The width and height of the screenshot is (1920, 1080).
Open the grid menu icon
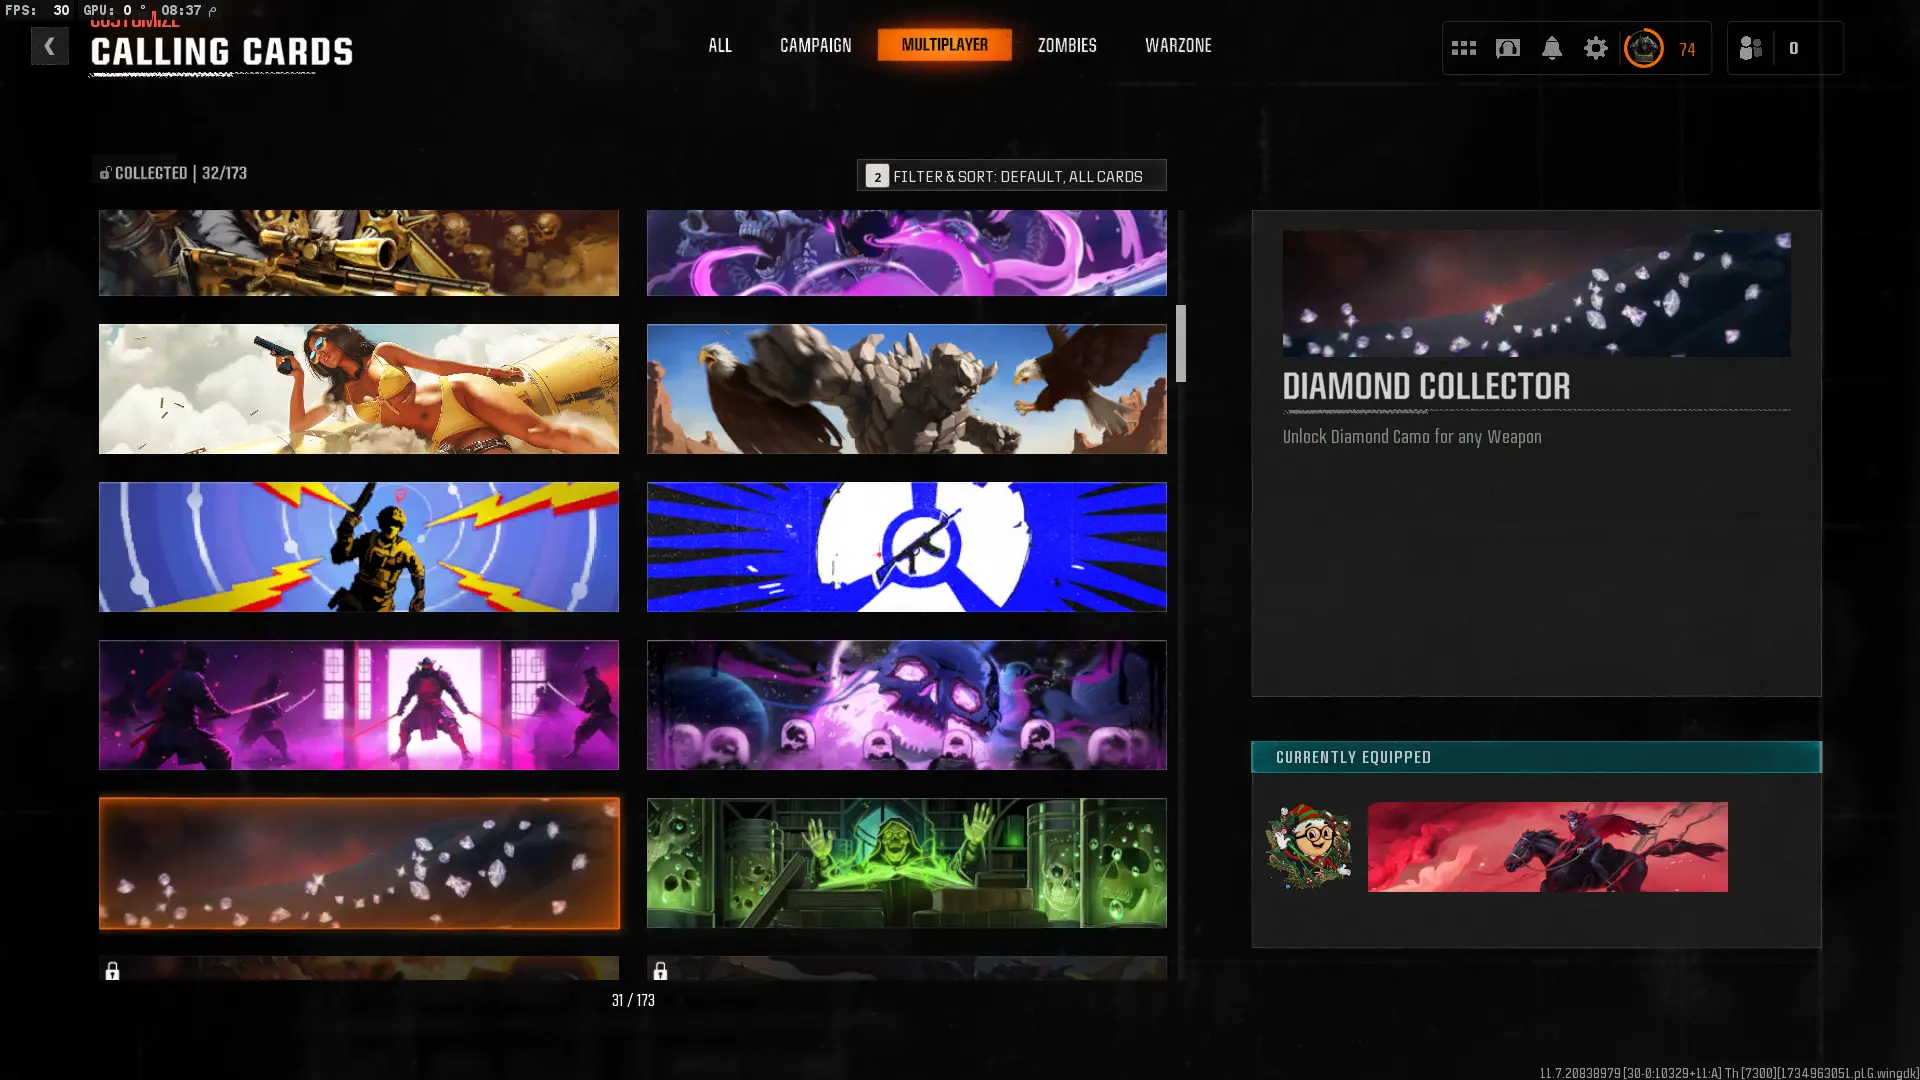(1463, 48)
